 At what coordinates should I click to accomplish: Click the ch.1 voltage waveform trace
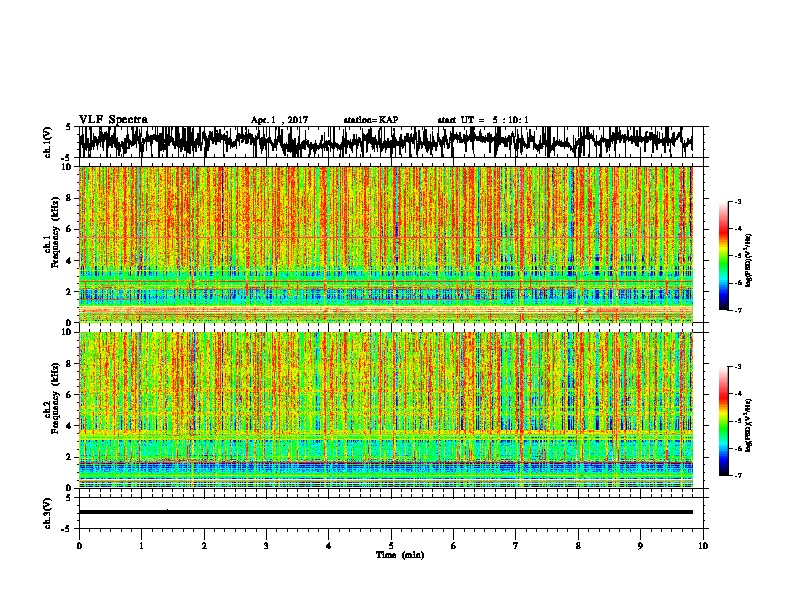[x=385, y=142]
